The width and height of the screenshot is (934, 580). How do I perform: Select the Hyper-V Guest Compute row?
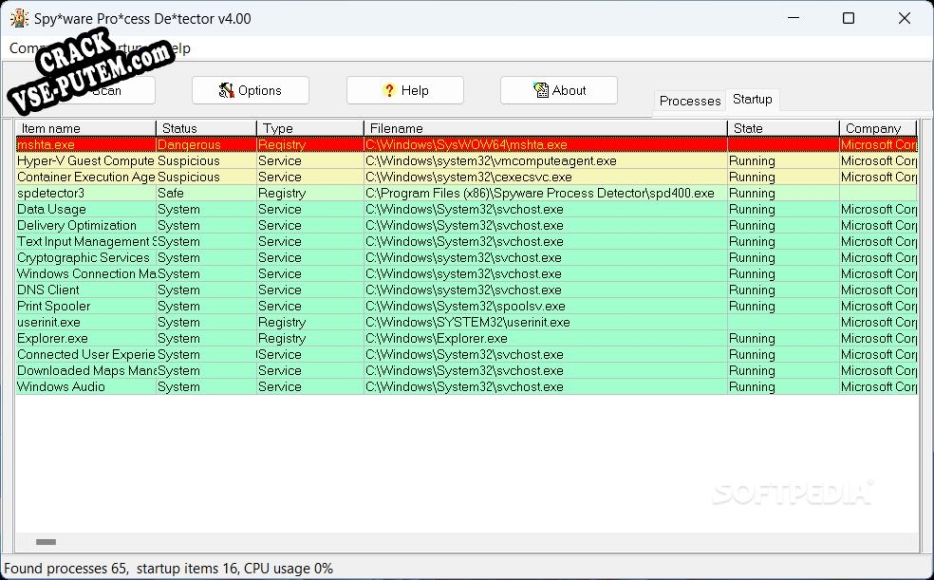466,161
